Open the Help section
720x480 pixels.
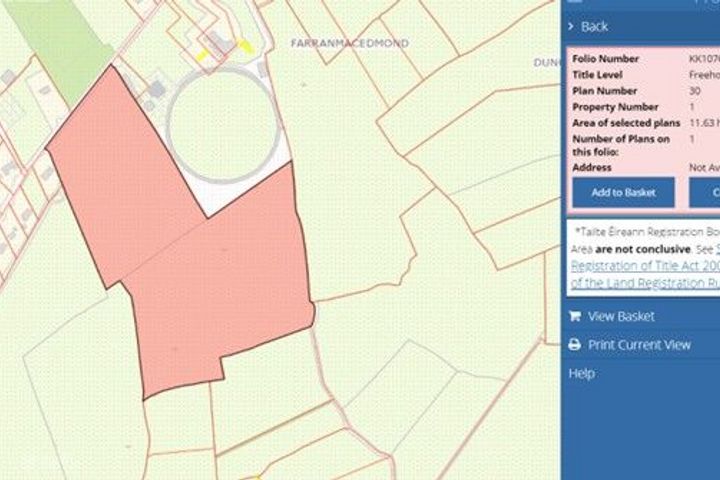pos(581,373)
